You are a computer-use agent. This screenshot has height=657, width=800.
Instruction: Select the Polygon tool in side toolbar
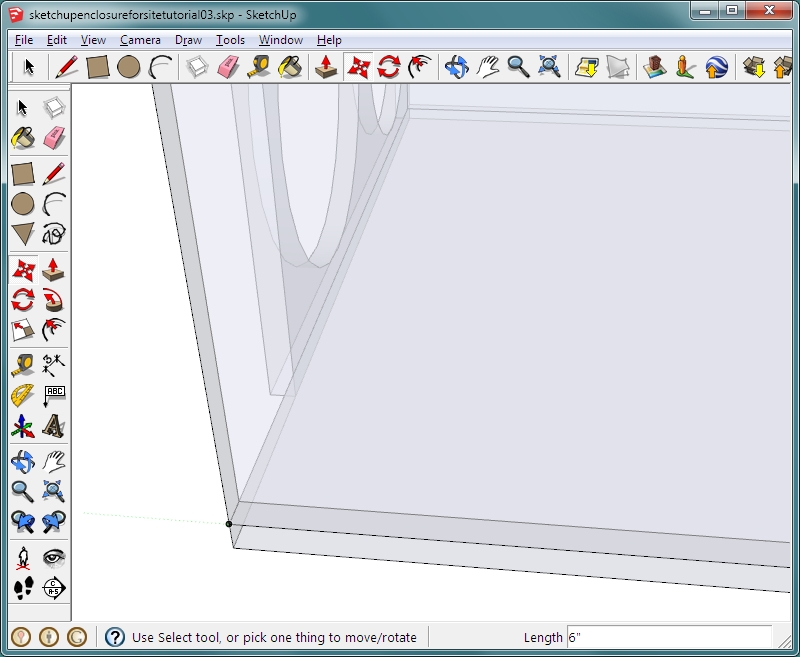(x=23, y=234)
